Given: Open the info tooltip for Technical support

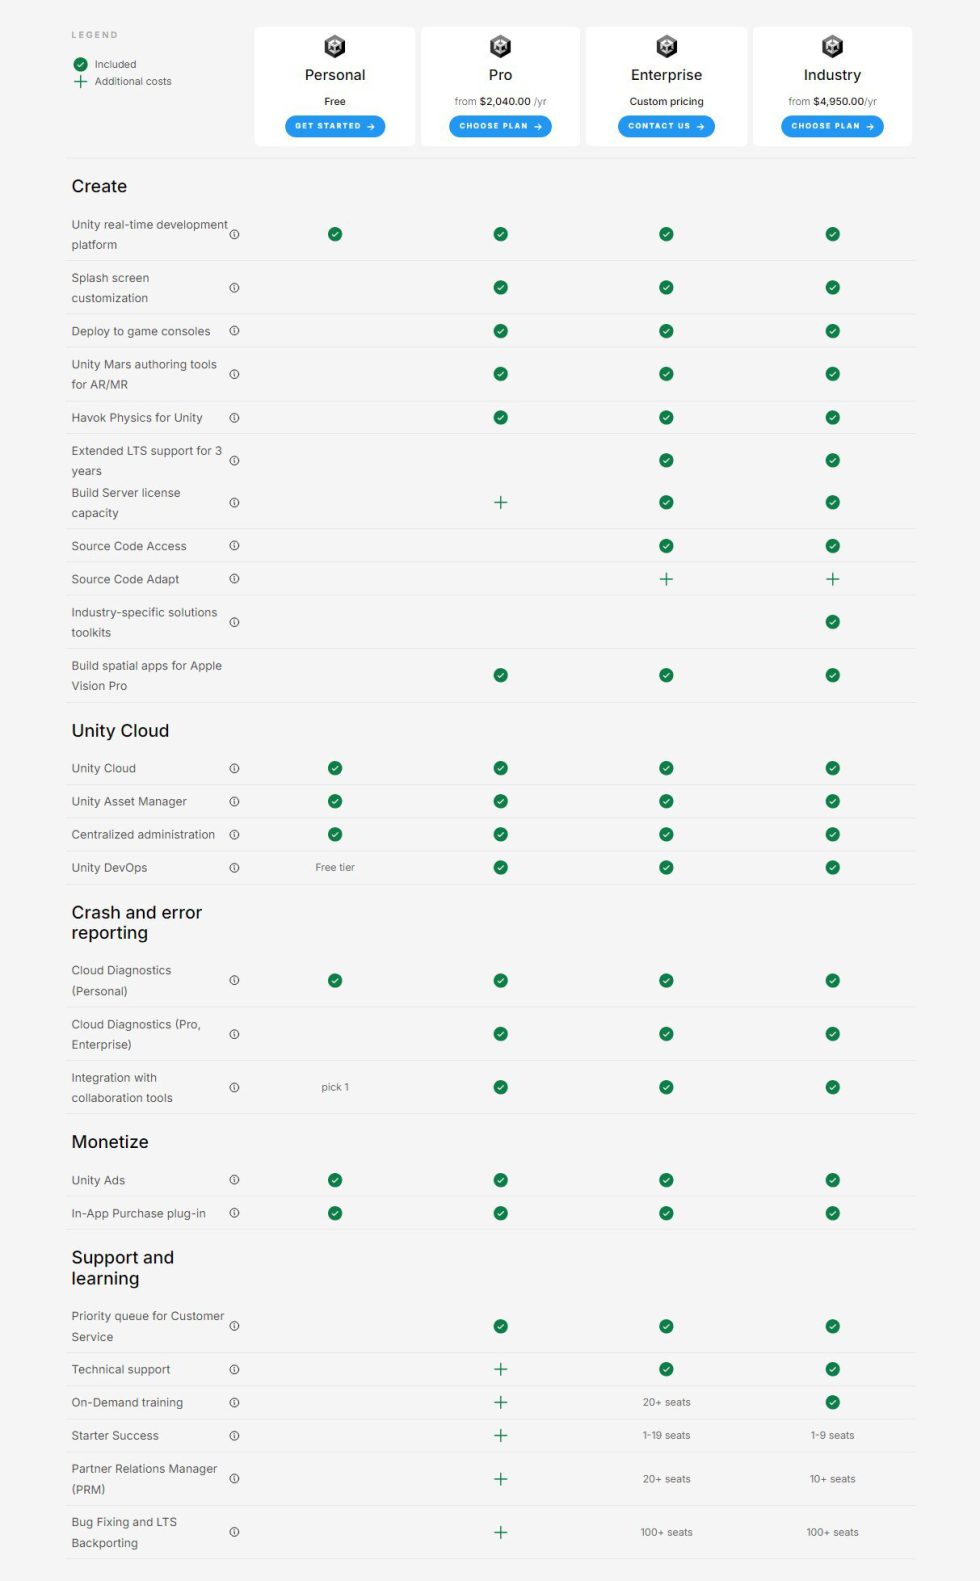Looking at the screenshot, I should click(234, 1369).
